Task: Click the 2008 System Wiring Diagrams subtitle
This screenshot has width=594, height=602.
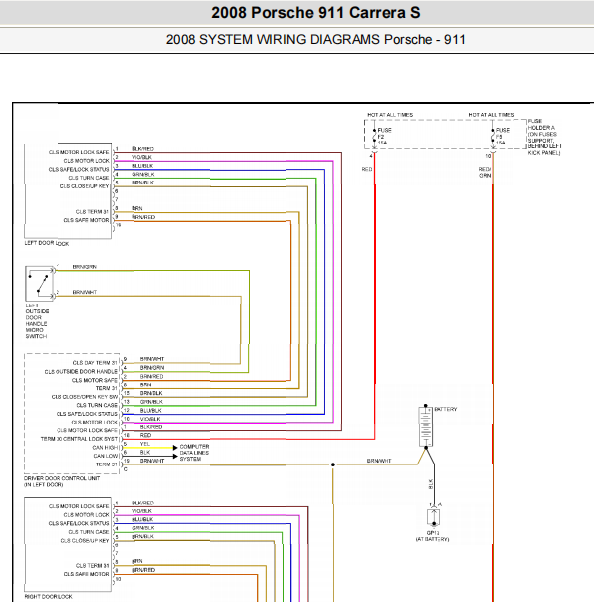Action: pyautogui.click(x=316, y=40)
